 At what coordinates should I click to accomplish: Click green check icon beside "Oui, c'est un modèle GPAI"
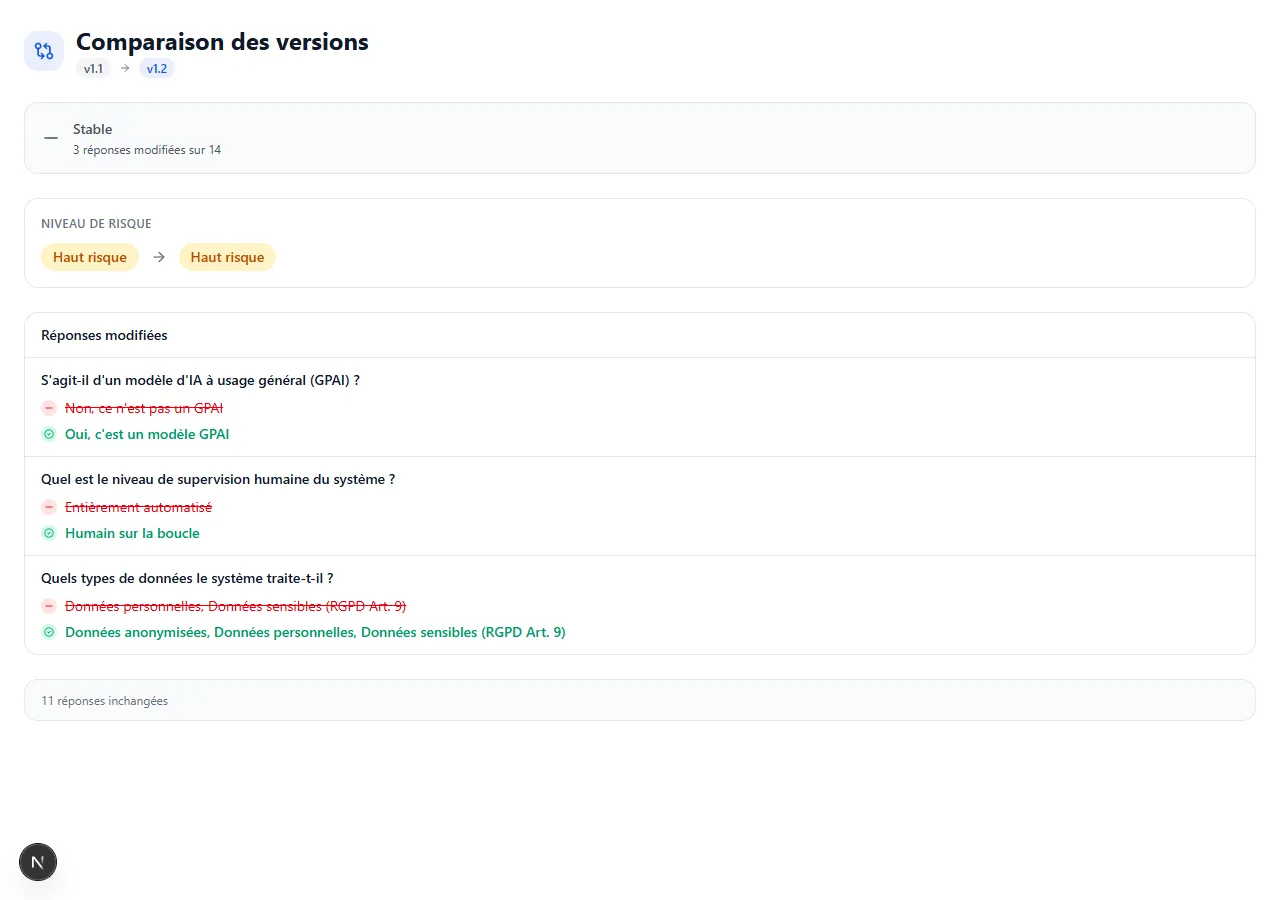pos(49,434)
